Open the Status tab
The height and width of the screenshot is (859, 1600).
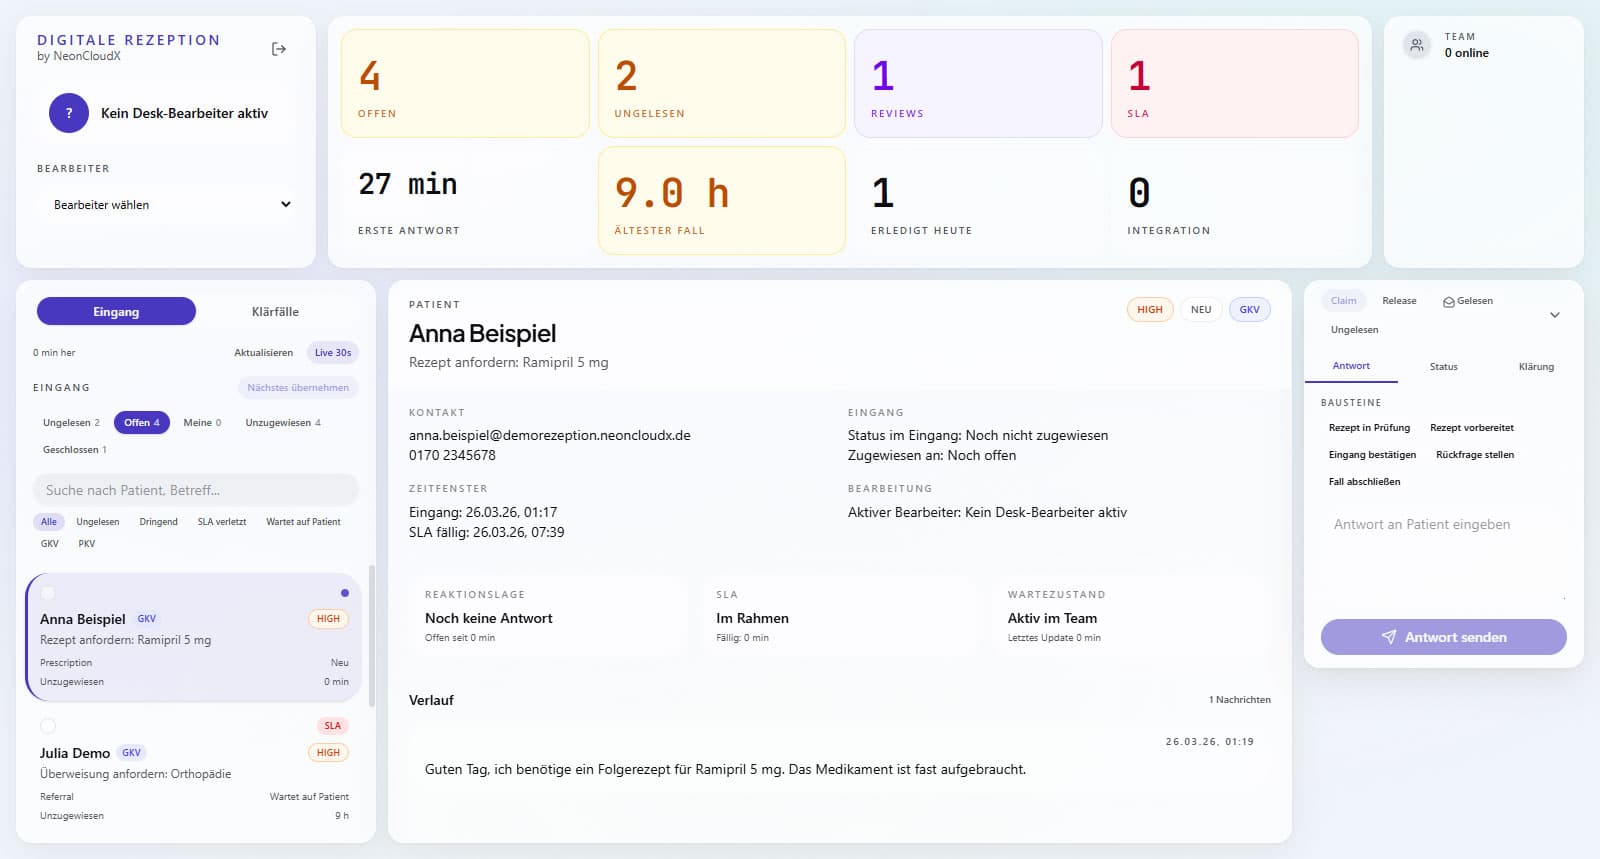pos(1443,367)
